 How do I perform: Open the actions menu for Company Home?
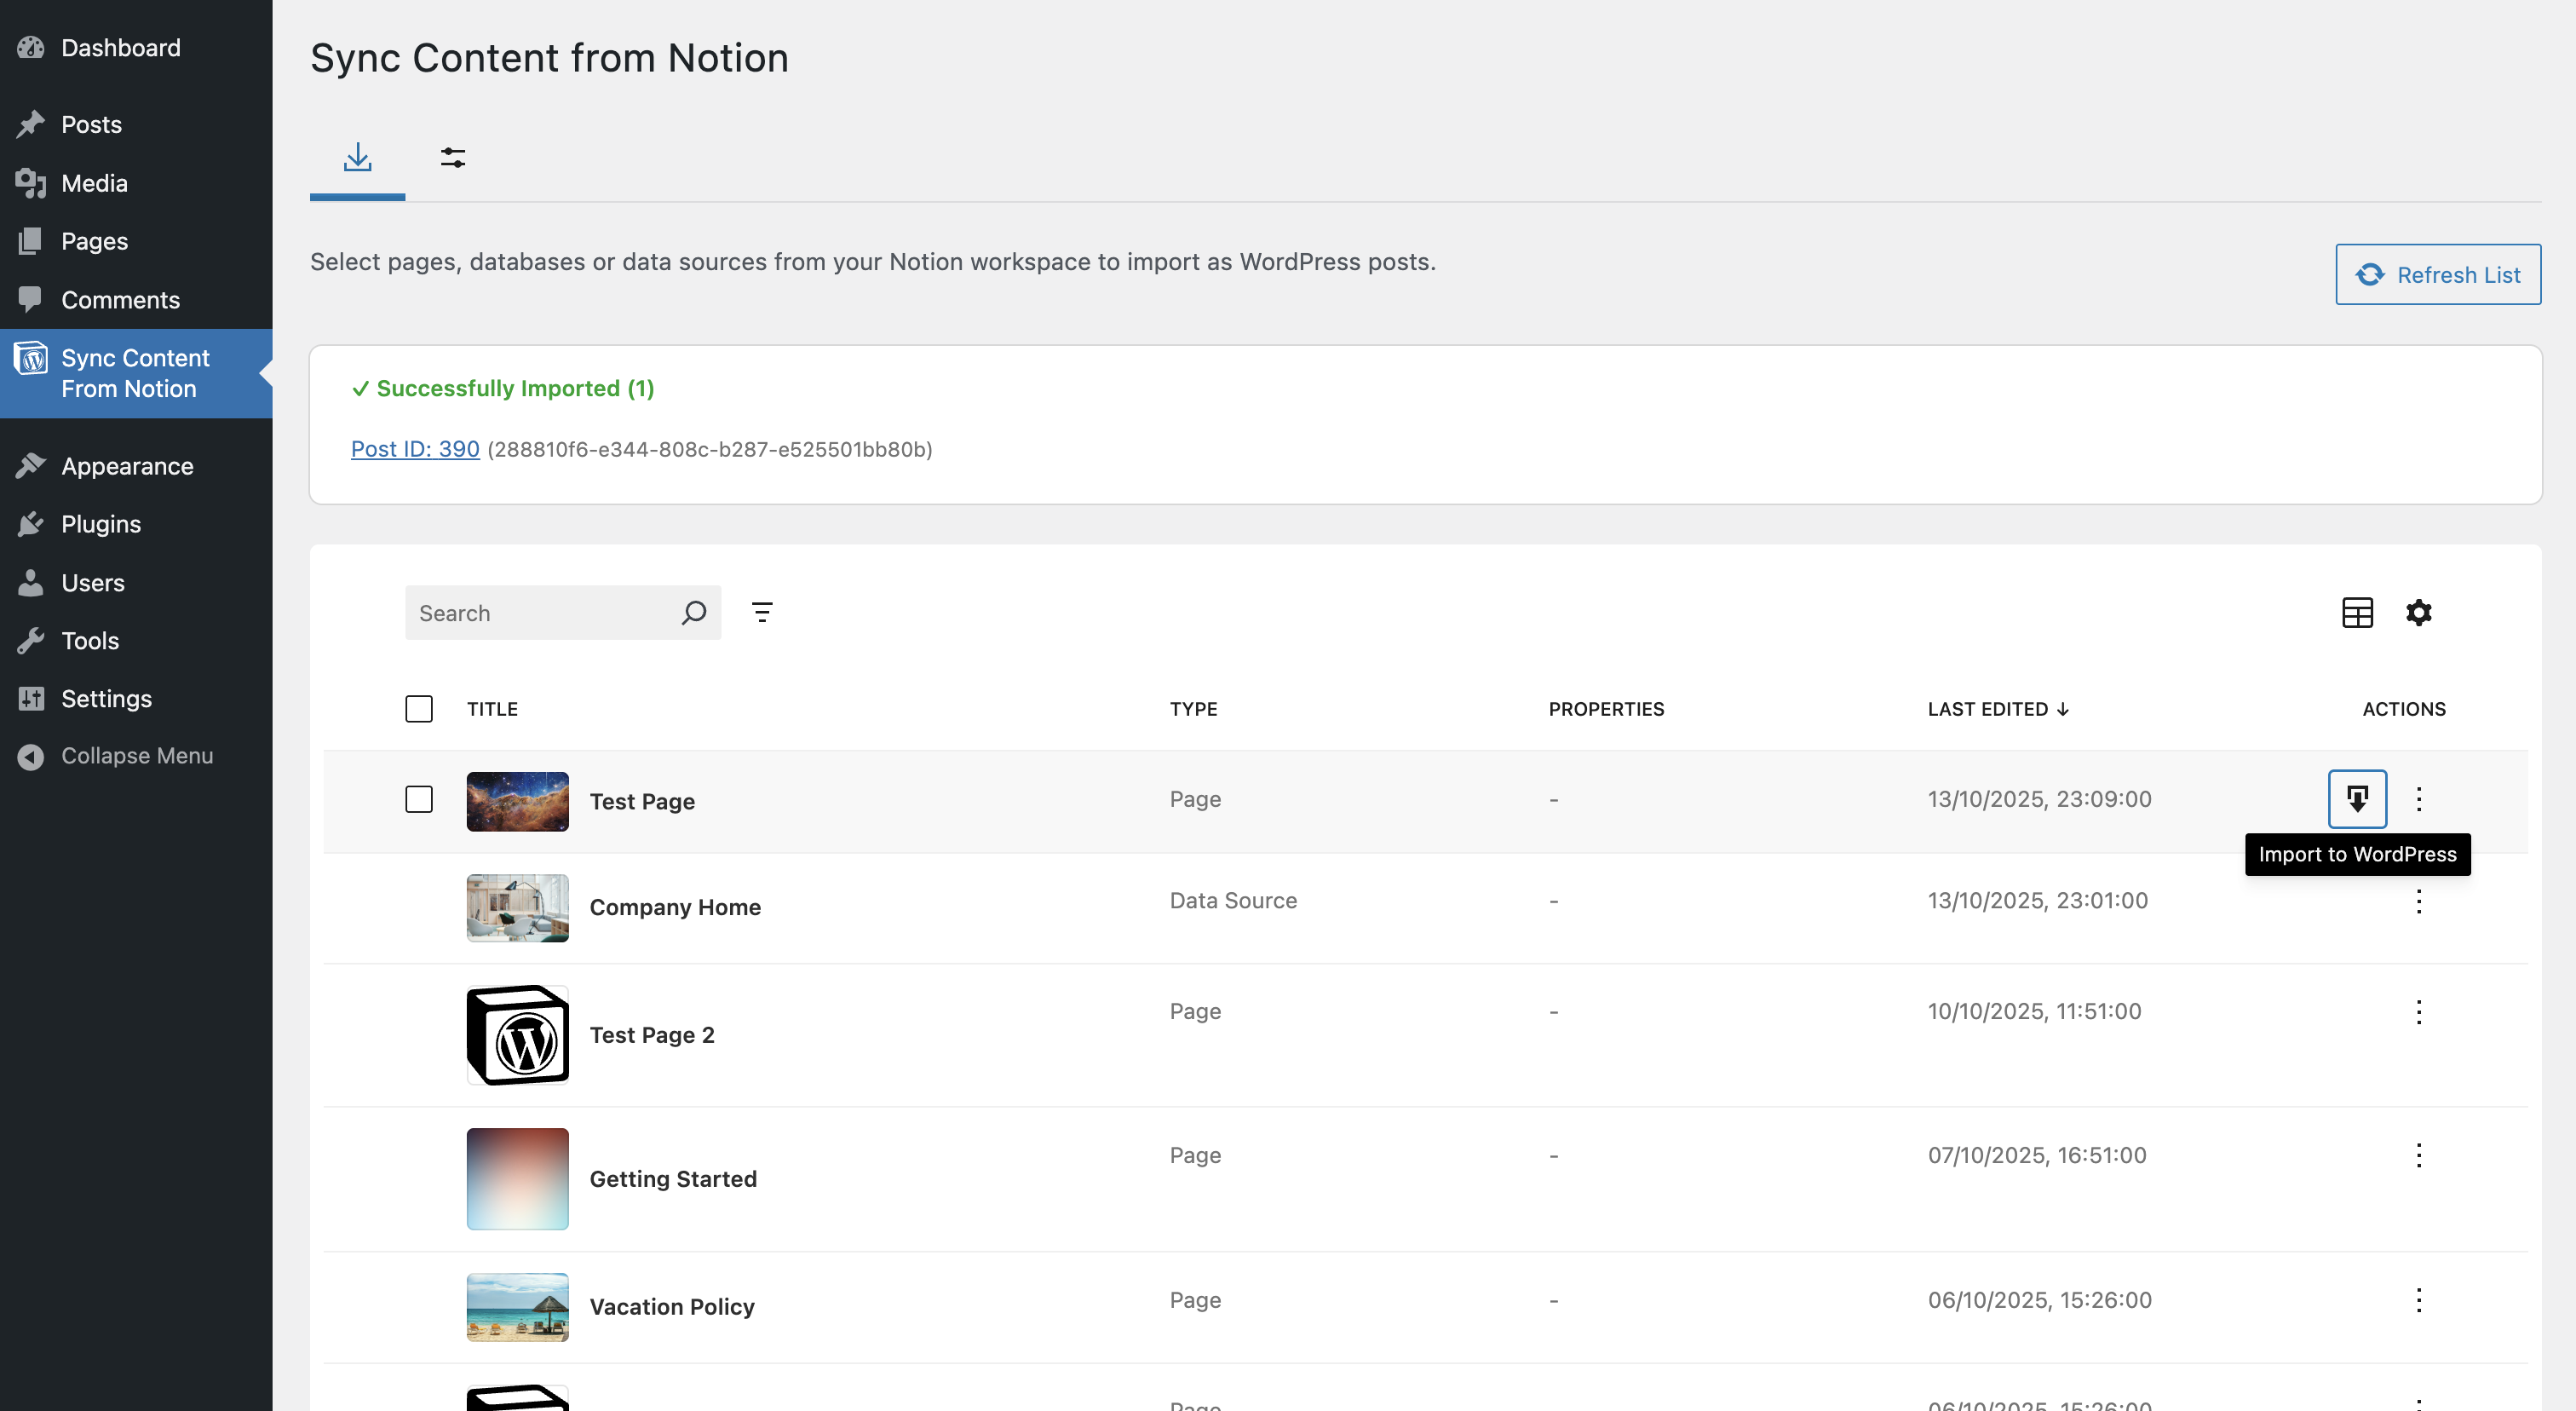coord(2419,901)
